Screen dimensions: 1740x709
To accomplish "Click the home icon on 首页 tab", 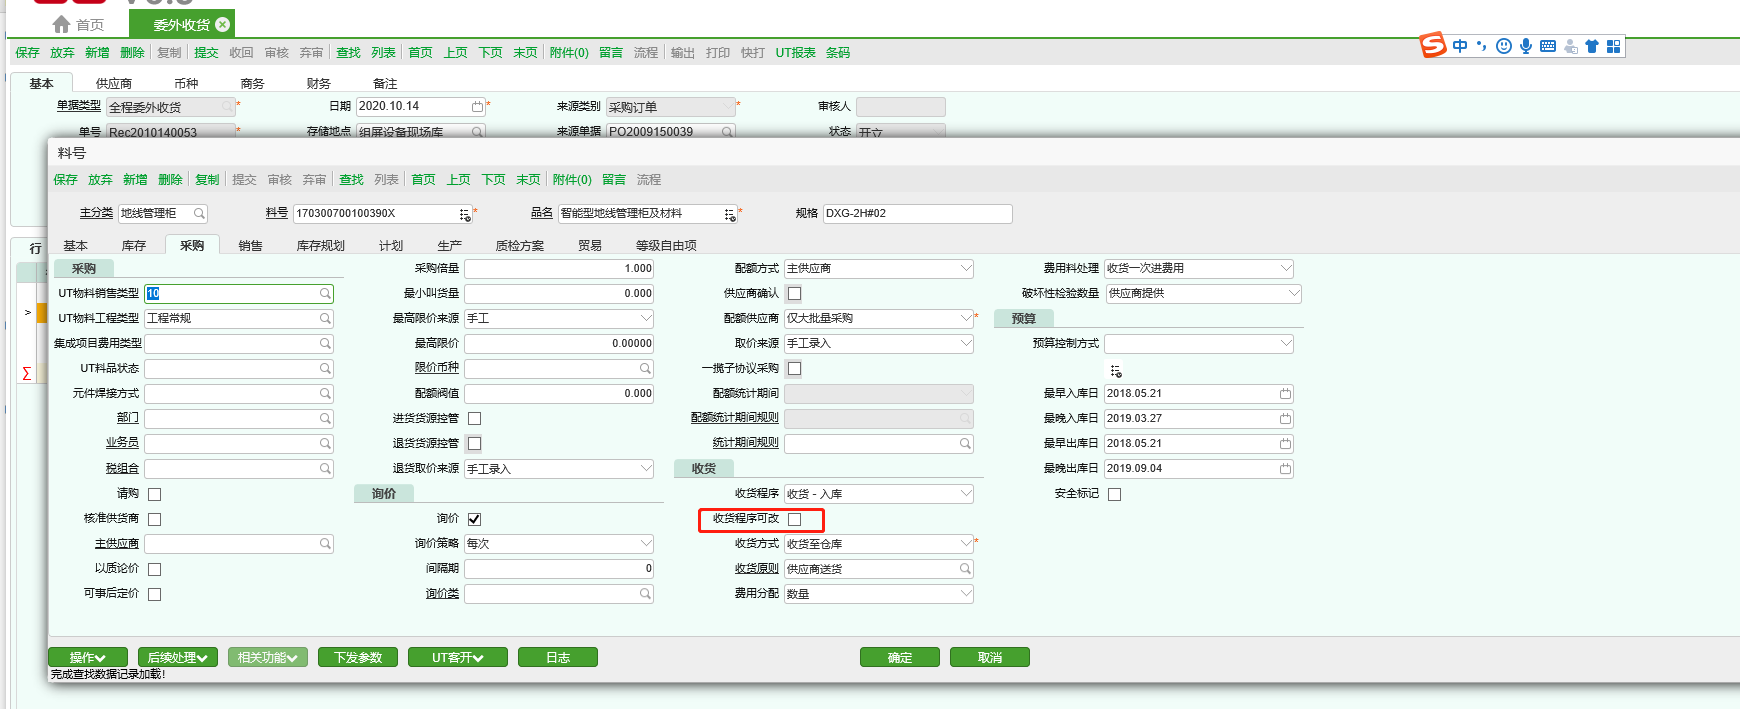I will click(61, 25).
